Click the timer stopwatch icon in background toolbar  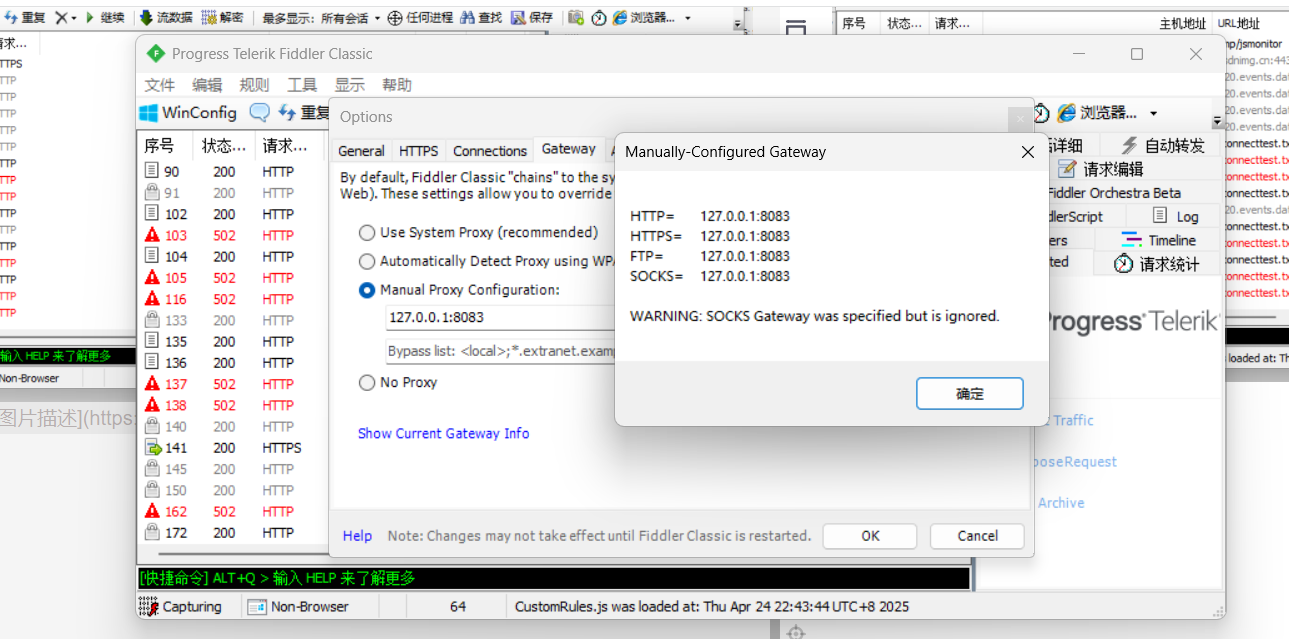(x=599, y=17)
